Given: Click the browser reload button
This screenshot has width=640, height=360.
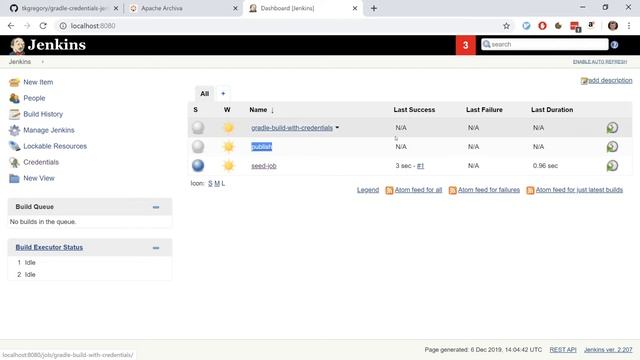Looking at the screenshot, I should (x=43, y=26).
